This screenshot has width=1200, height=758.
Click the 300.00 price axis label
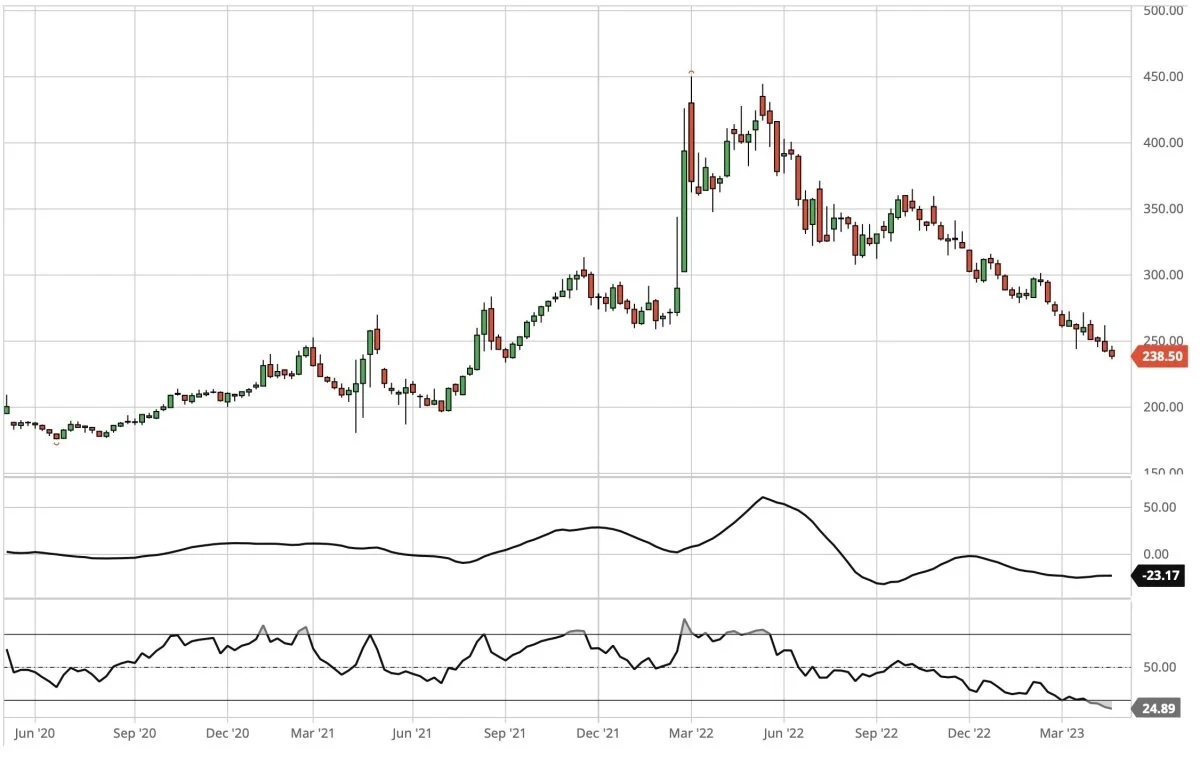(1164, 275)
